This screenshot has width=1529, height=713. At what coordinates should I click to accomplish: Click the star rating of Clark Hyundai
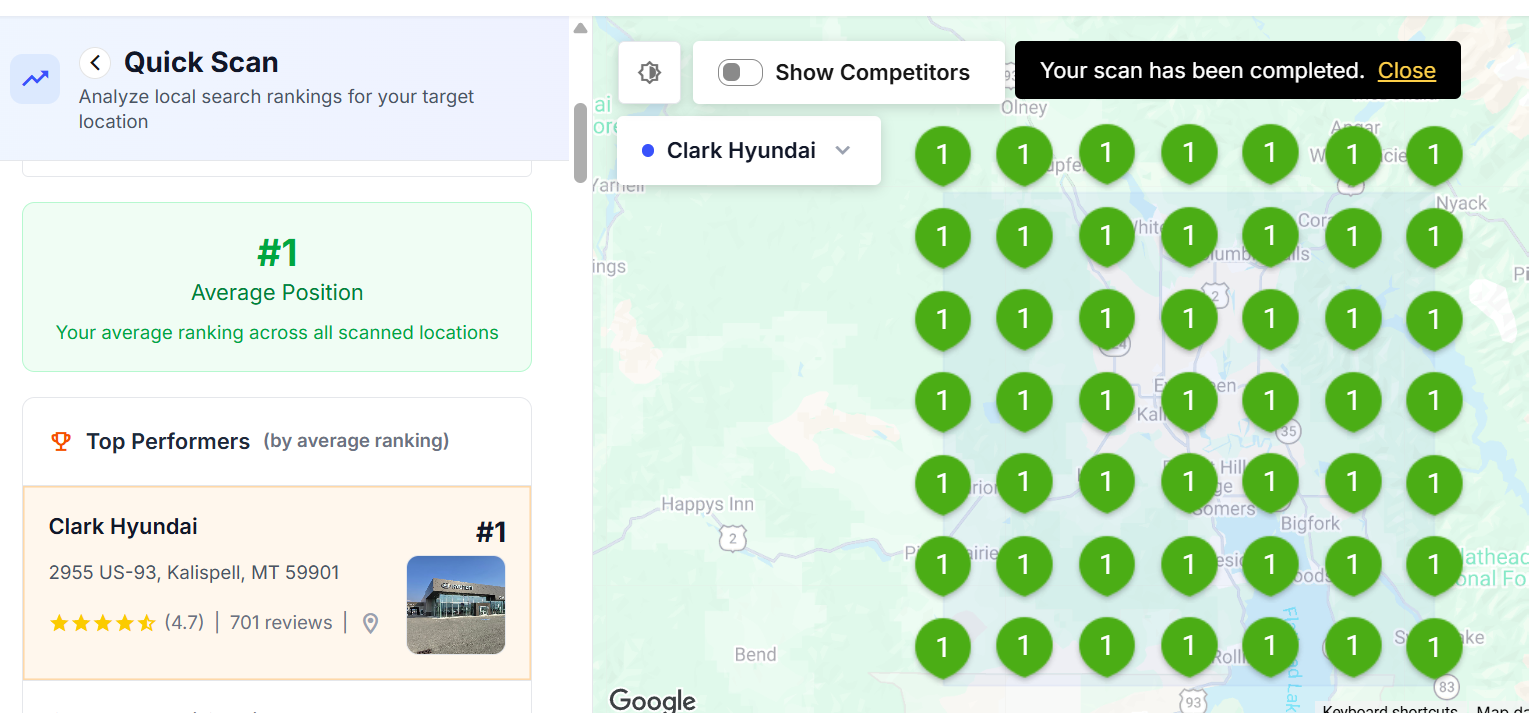pyautogui.click(x=102, y=623)
